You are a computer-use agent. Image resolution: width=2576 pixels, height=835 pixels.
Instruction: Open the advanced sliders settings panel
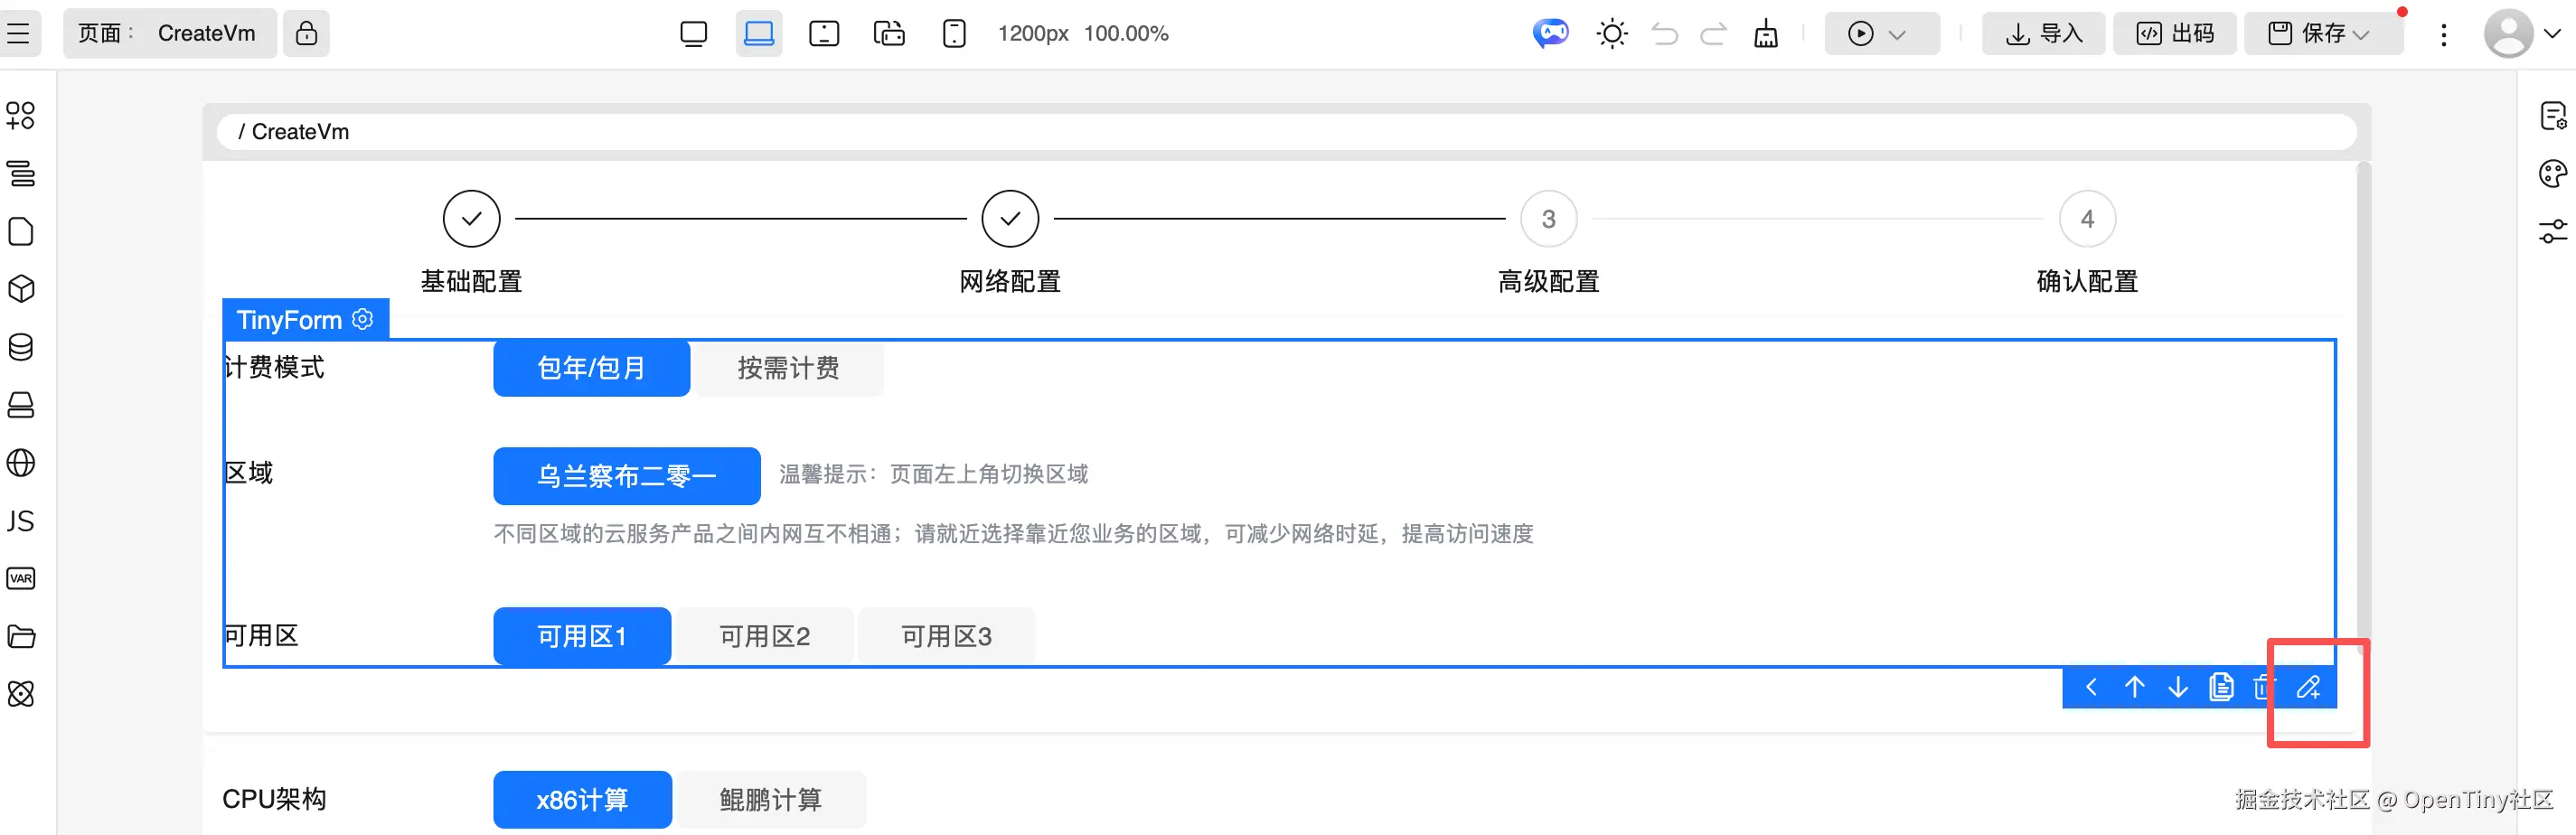pos(2553,231)
